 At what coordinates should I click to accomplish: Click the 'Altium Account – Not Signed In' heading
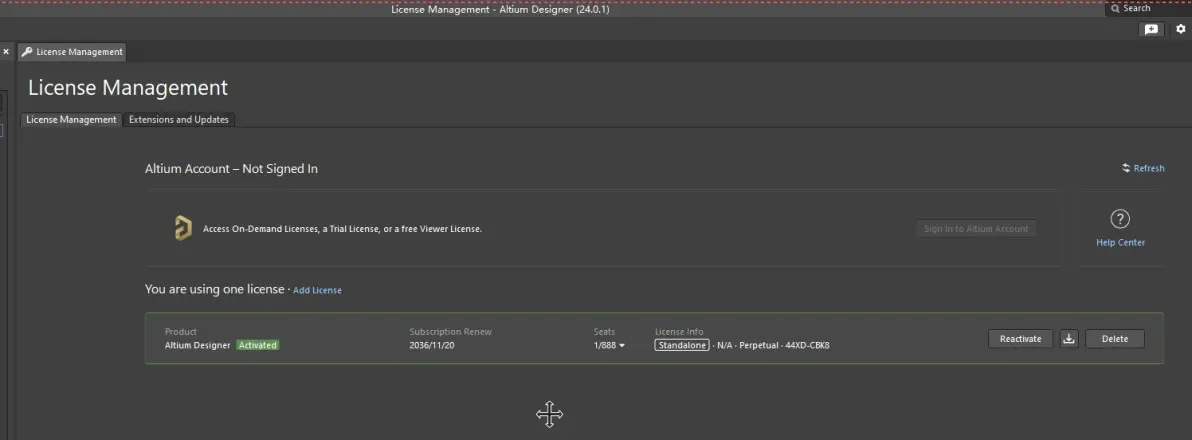231,169
